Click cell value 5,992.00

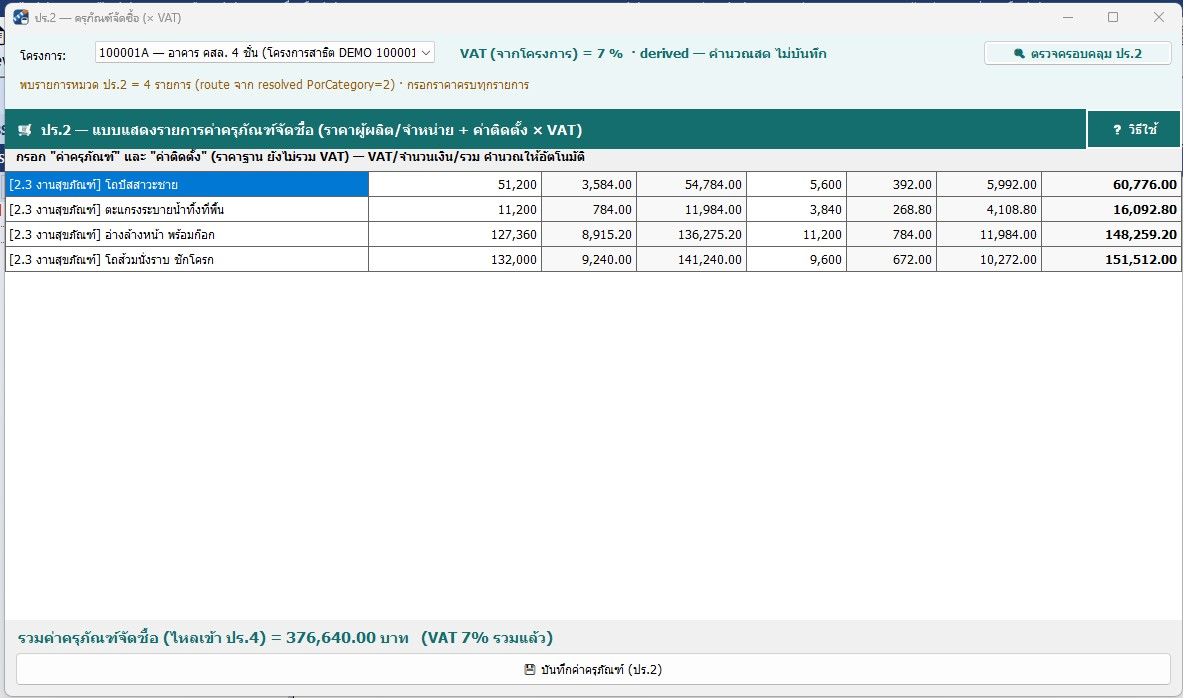[989, 184]
